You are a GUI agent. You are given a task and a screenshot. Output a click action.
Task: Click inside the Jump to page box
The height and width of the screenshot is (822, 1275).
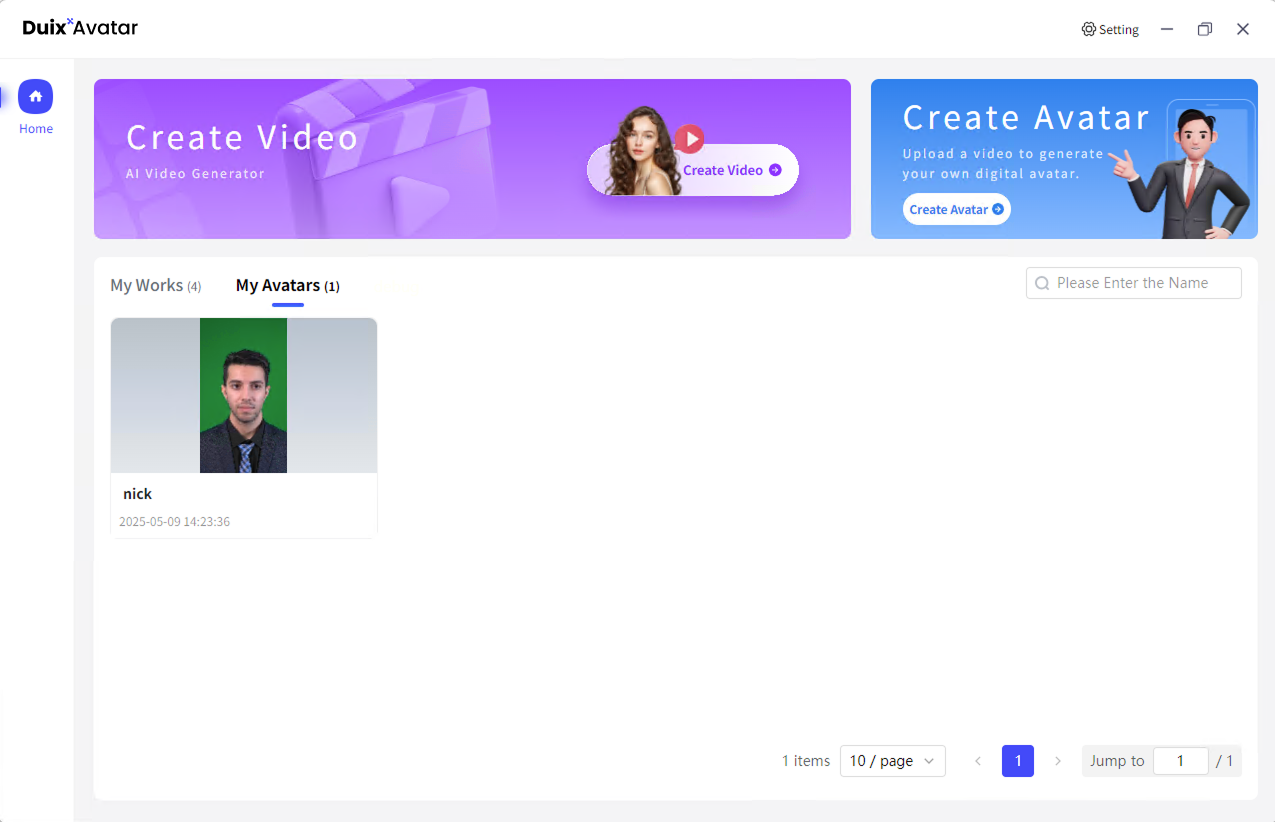1180,761
